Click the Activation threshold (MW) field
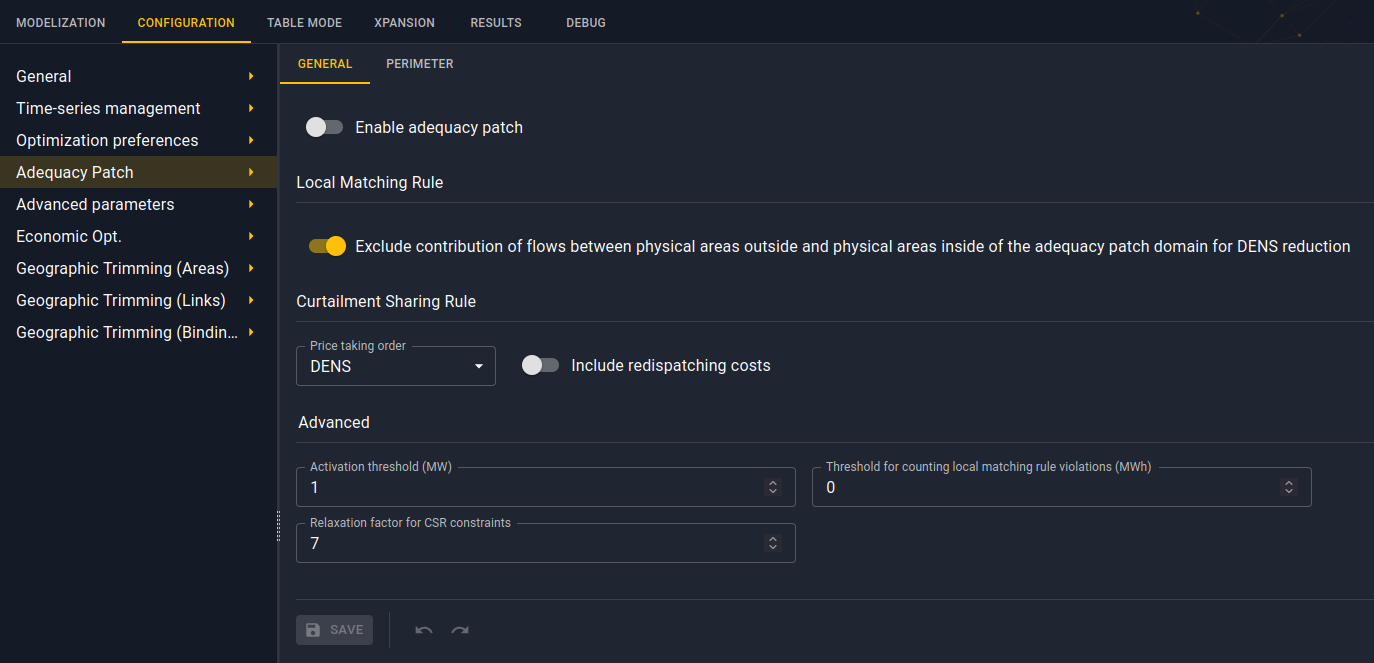This screenshot has width=1374, height=663. 546,487
